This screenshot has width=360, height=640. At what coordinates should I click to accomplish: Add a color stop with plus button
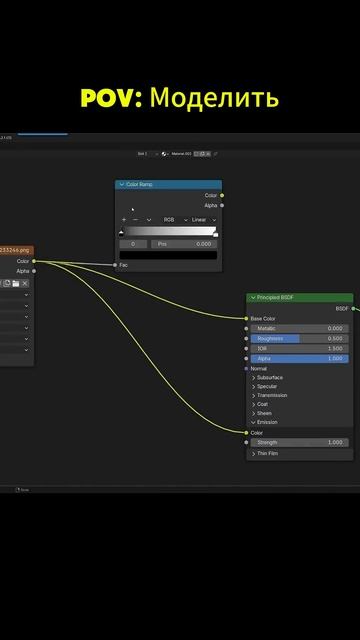point(124,220)
